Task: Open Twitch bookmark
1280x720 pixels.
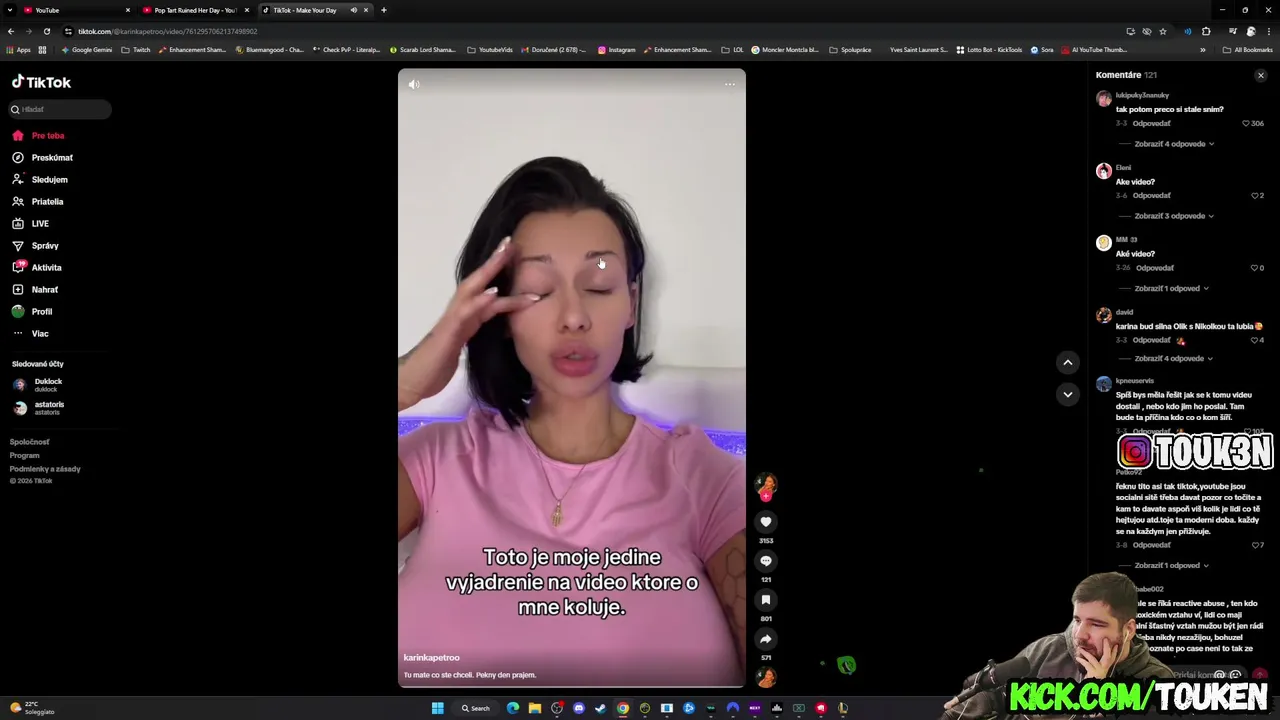Action: pos(136,49)
